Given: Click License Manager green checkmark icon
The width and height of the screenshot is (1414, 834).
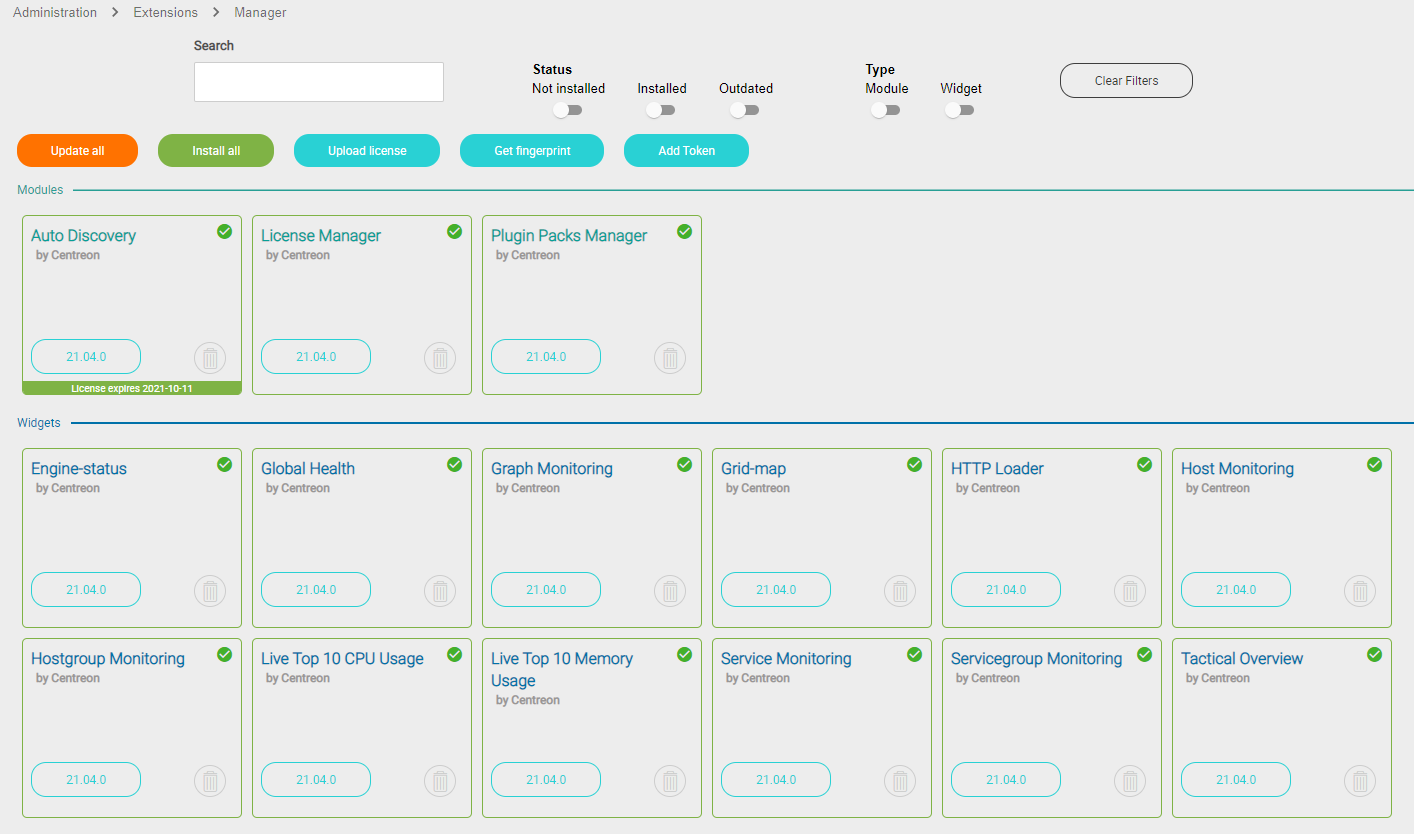Looking at the screenshot, I should coord(454,231).
